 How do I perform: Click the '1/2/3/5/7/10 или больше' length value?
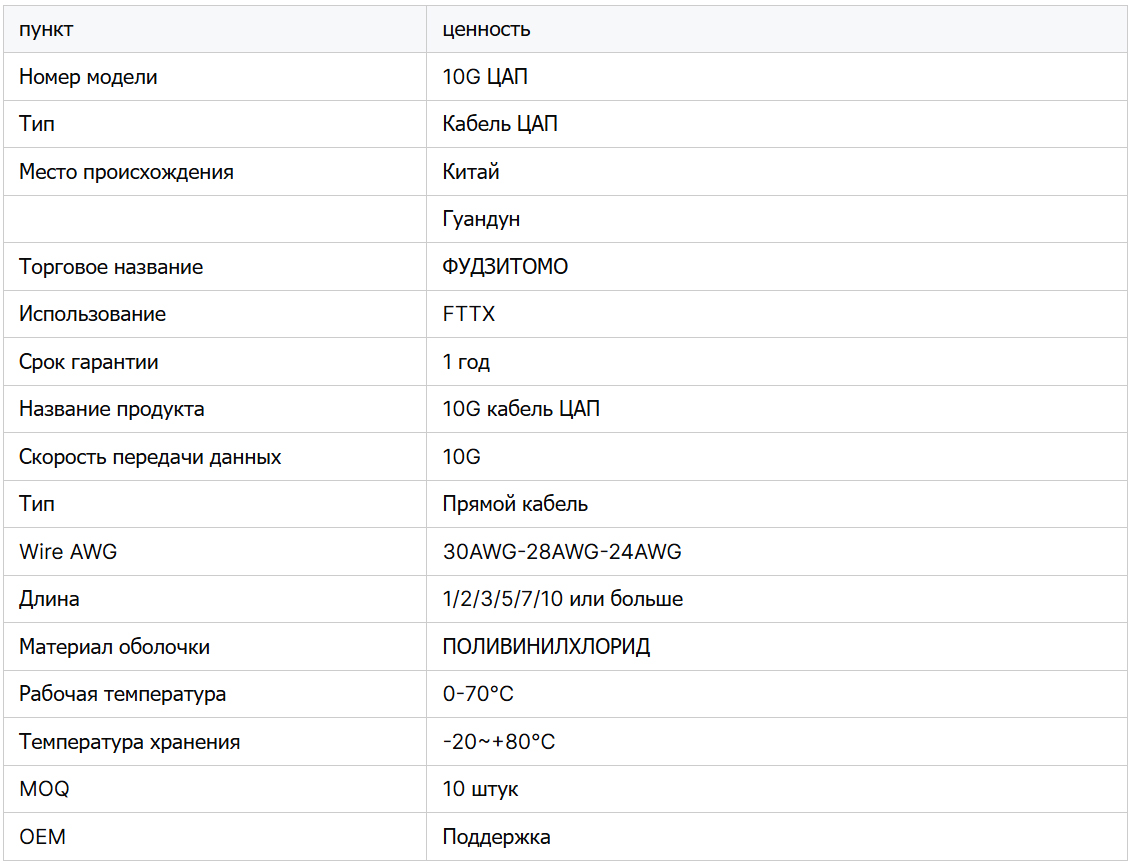563,599
